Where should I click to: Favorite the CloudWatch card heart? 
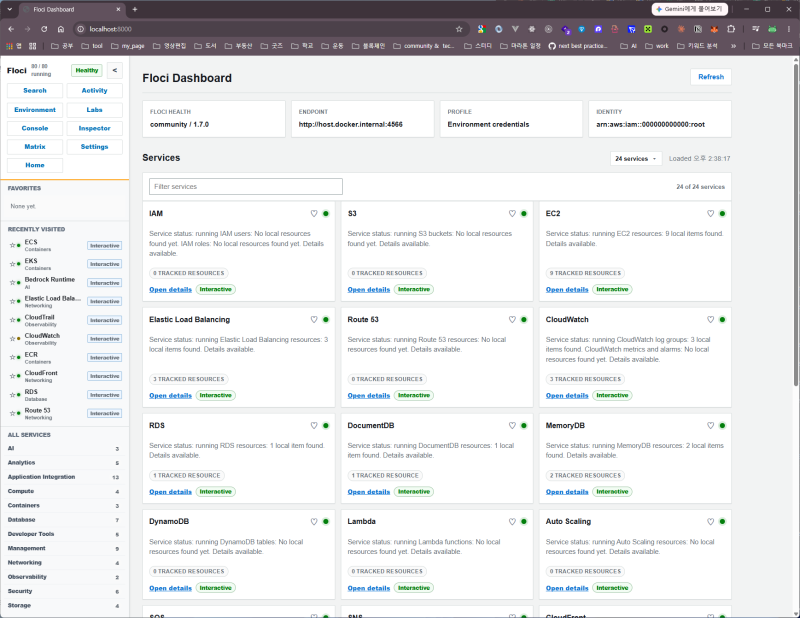coord(710,319)
